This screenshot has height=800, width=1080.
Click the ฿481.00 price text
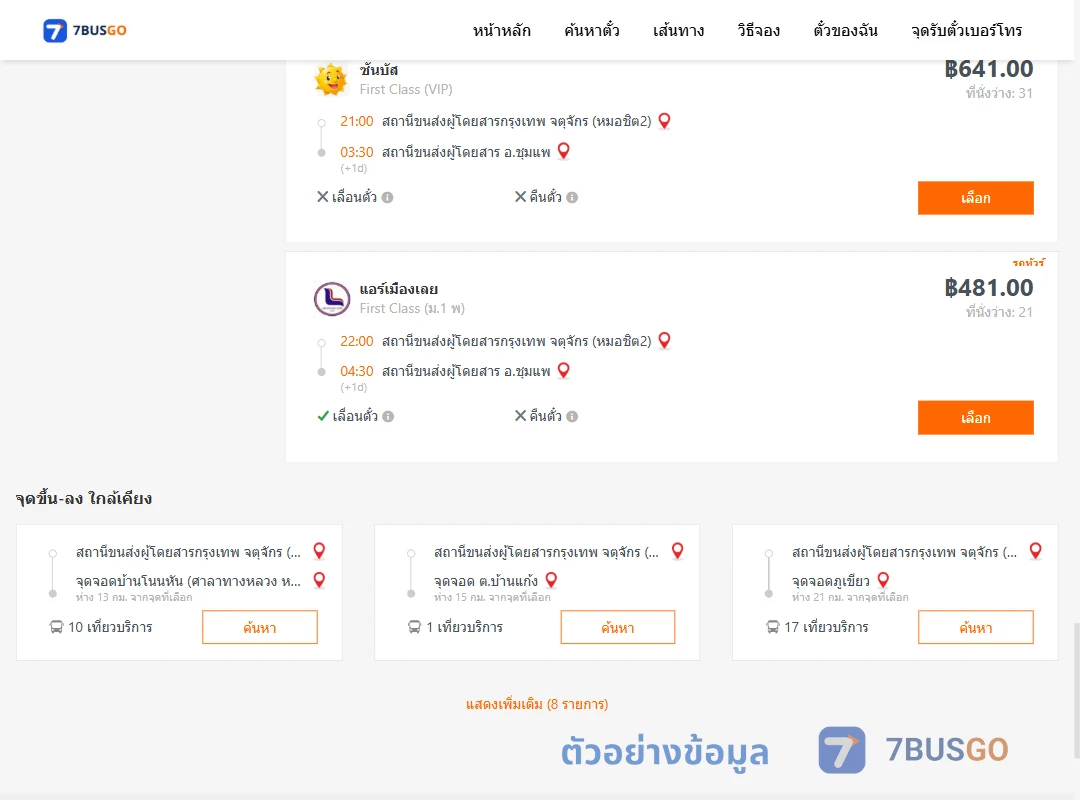[x=988, y=288]
